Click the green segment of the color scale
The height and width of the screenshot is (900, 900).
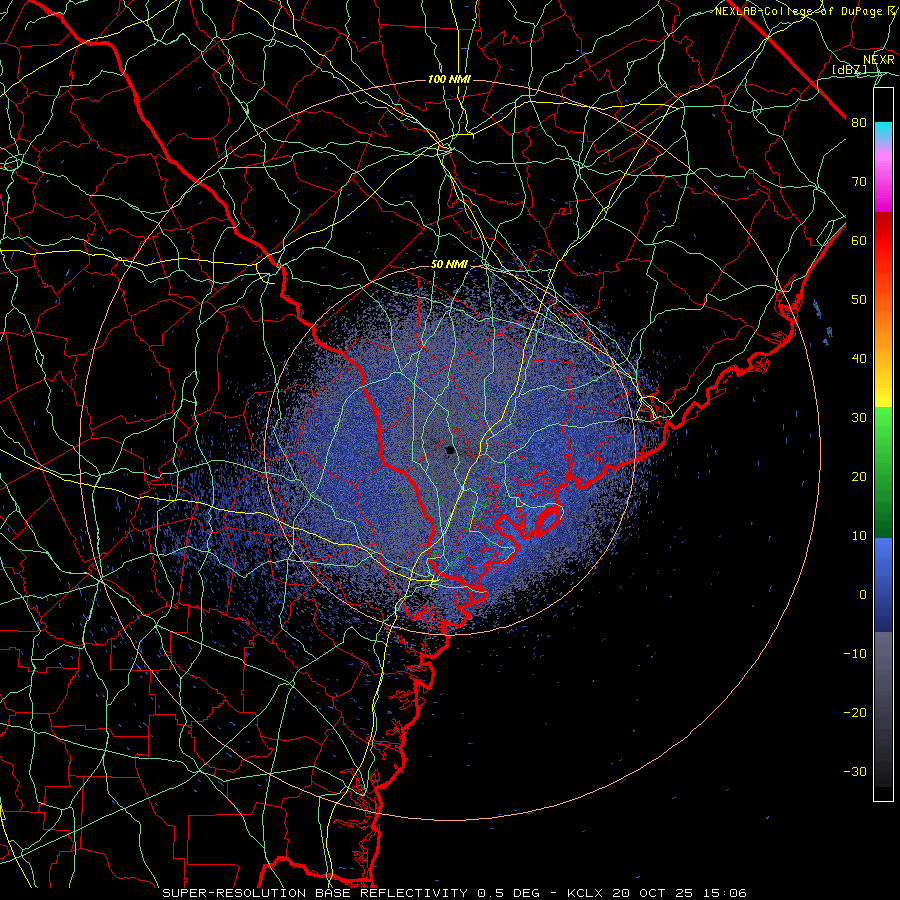click(883, 472)
